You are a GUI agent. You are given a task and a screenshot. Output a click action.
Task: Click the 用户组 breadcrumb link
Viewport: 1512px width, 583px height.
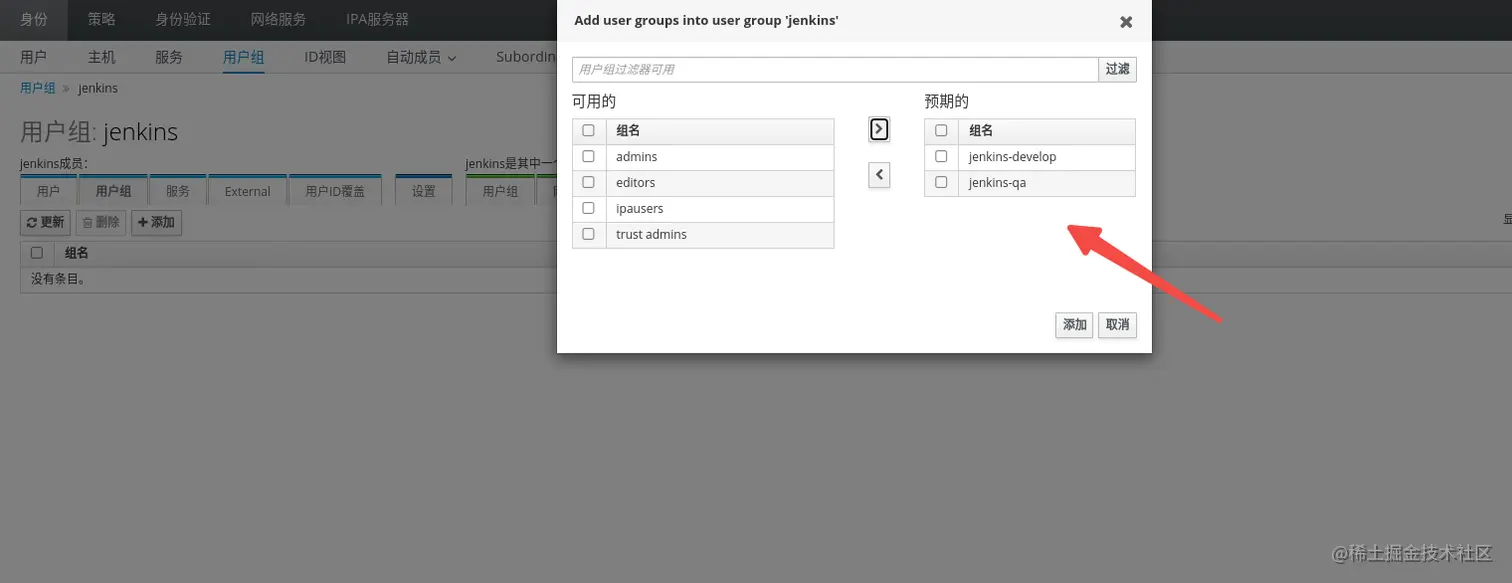click(x=38, y=88)
